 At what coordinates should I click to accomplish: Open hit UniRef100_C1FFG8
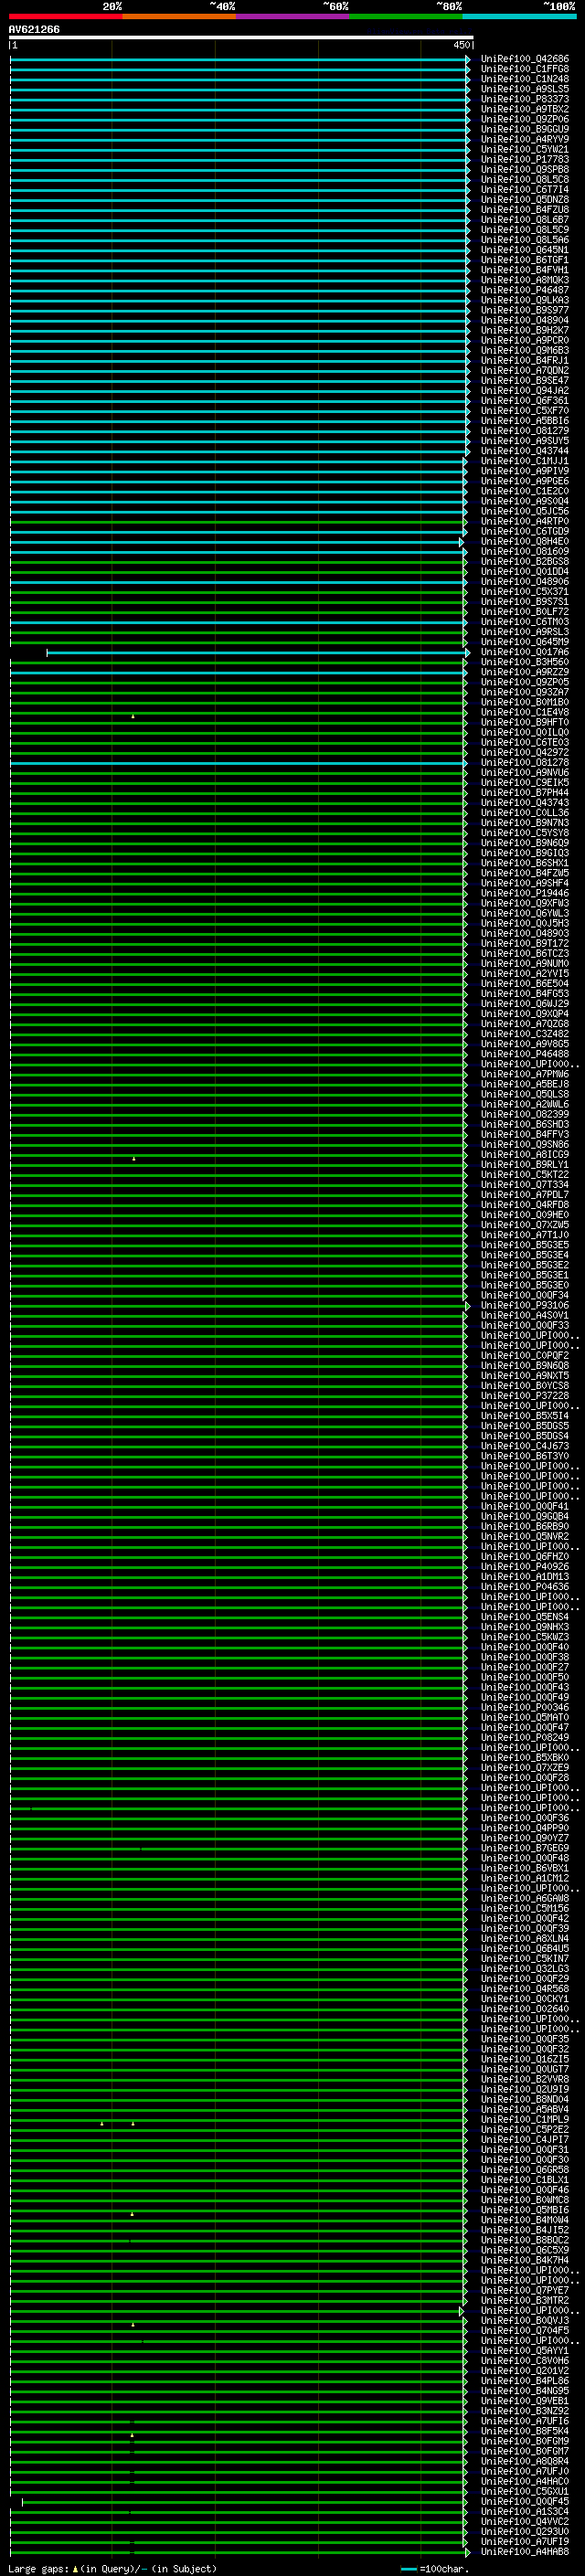point(524,69)
